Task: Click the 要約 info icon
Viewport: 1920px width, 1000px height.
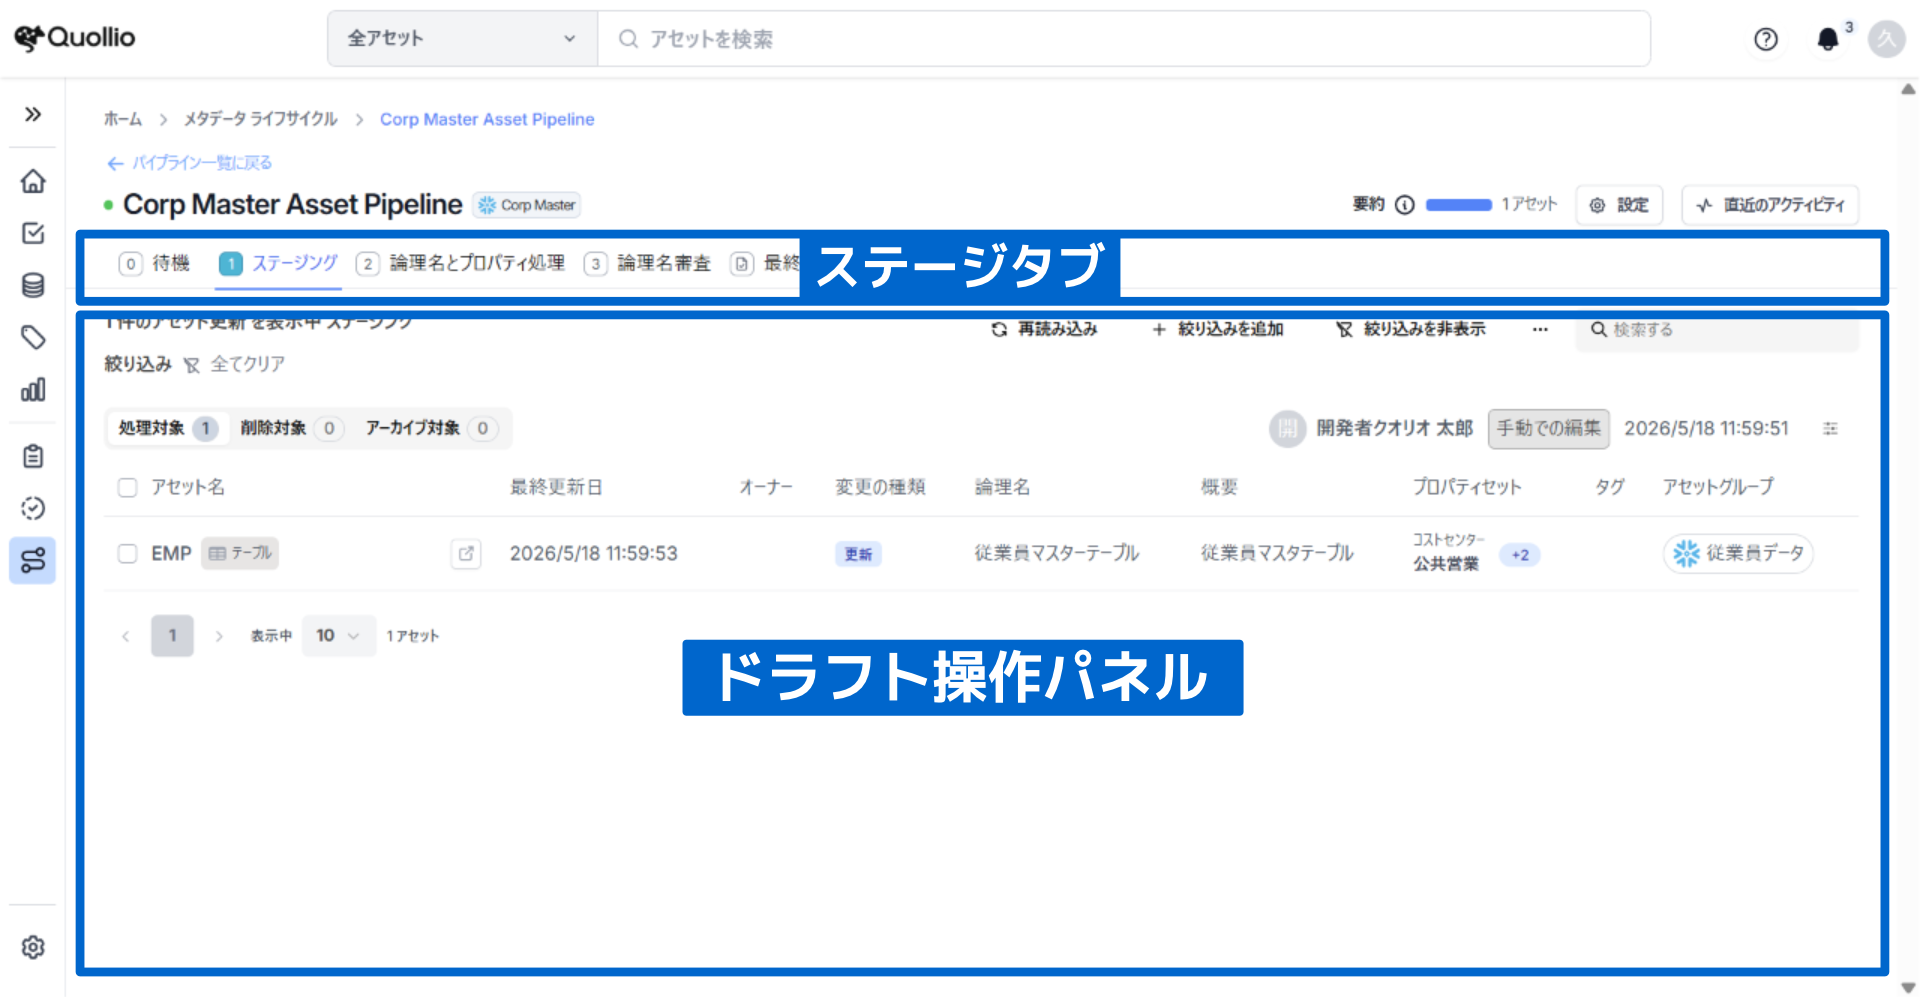Action: 1405,205
